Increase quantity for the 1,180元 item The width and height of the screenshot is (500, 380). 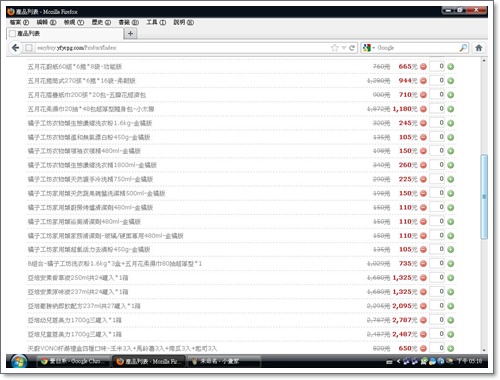pos(451,109)
